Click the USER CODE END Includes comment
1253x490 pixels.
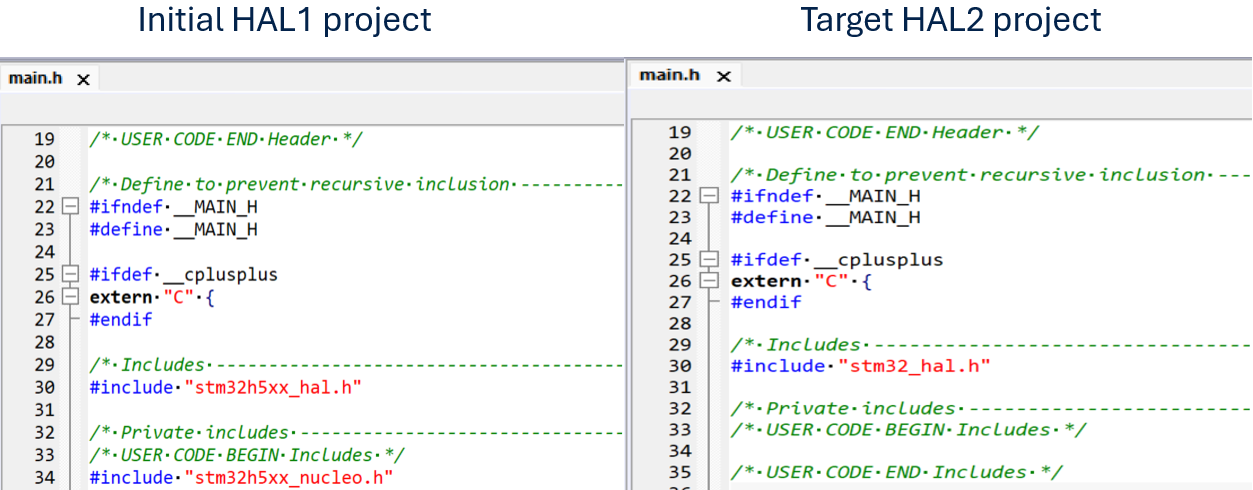pyautogui.click(x=896, y=472)
